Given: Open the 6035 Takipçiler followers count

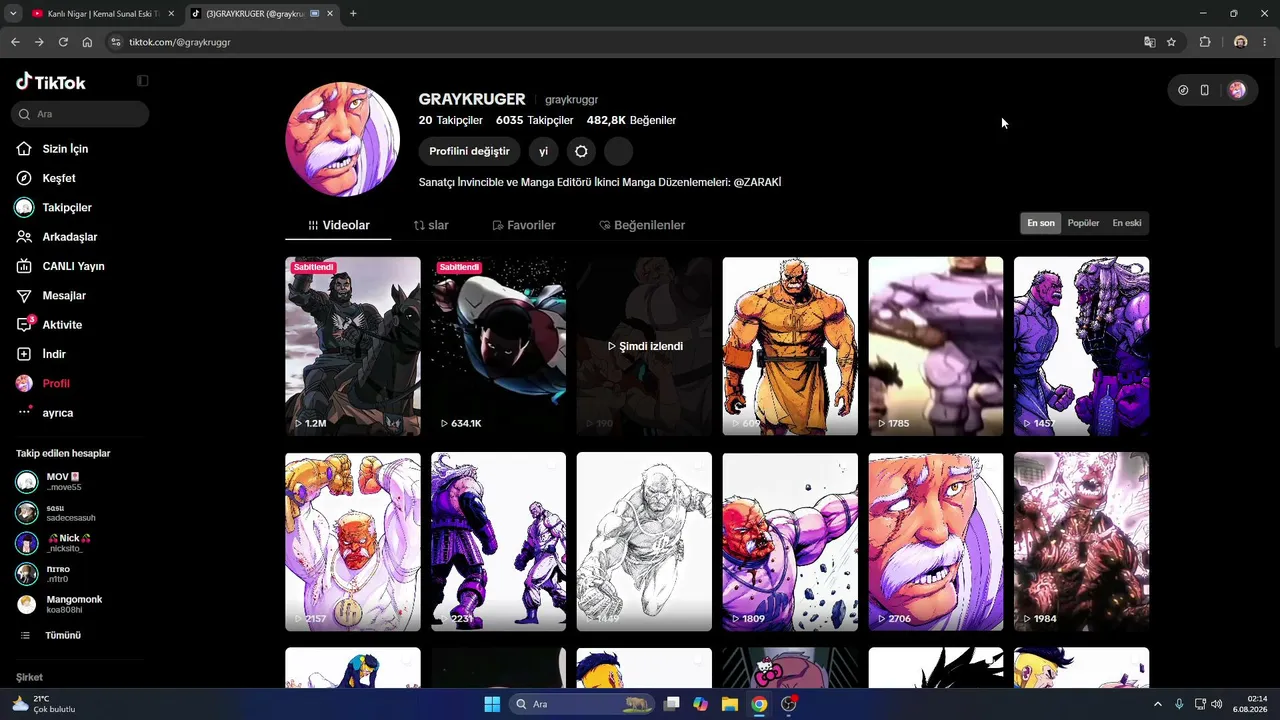Looking at the screenshot, I should (x=534, y=120).
